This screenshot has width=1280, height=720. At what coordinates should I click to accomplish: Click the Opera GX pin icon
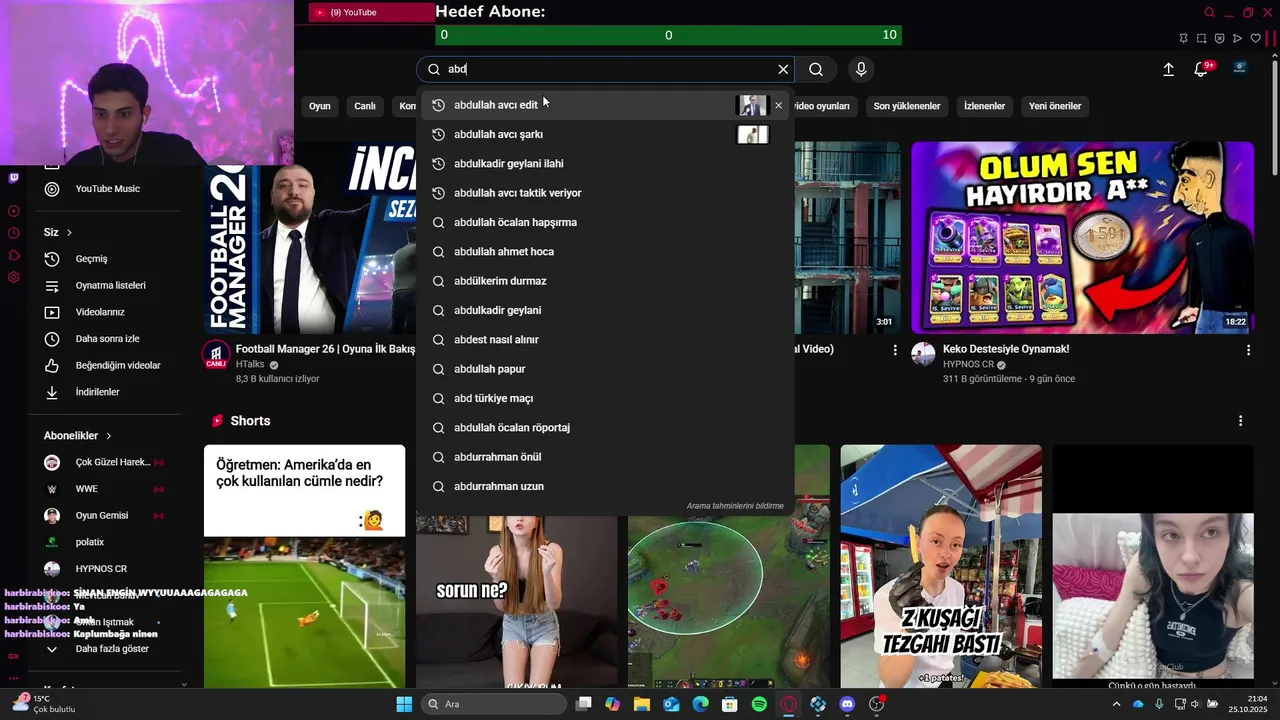[x=1183, y=38]
